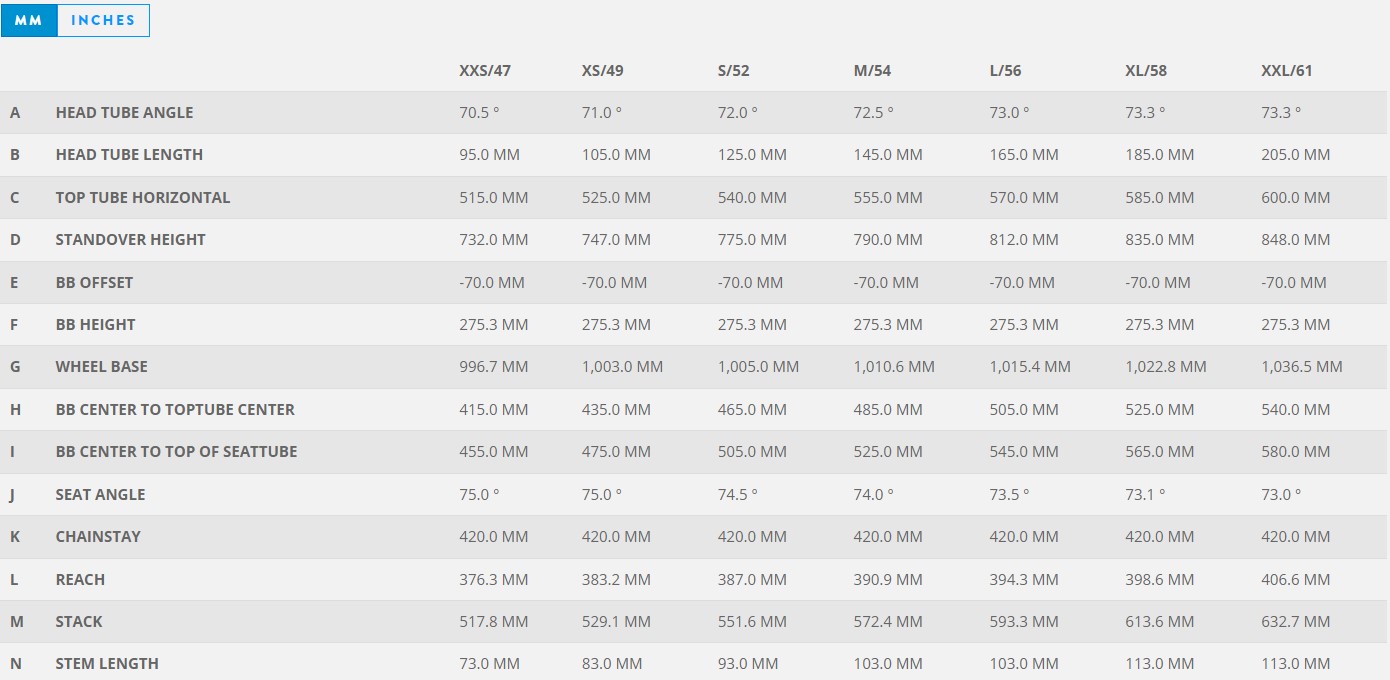1390x680 pixels.
Task: Click the SEAT ANGLE row label
Action: point(100,494)
